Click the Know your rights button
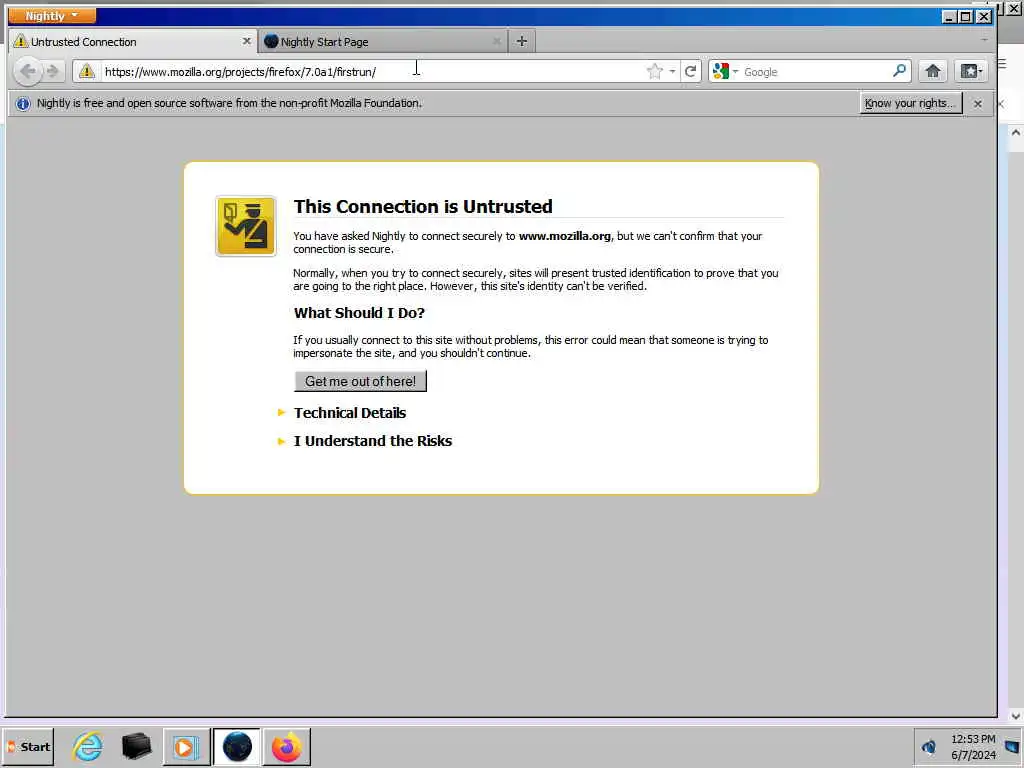The image size is (1024, 768). click(910, 103)
